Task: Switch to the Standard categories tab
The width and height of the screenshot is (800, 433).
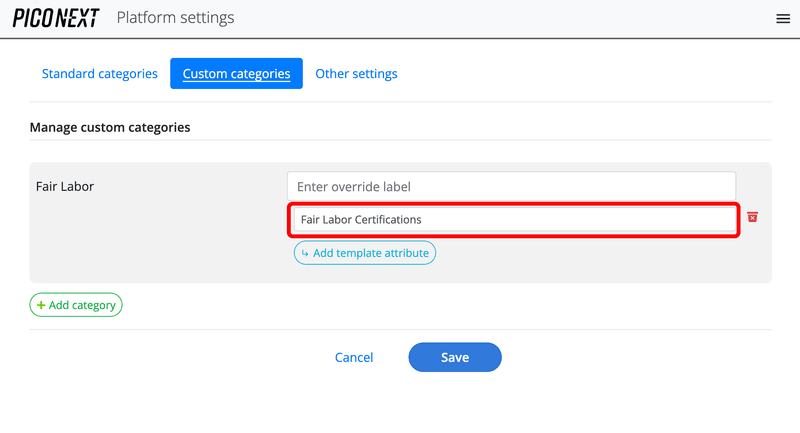Action: 99,74
